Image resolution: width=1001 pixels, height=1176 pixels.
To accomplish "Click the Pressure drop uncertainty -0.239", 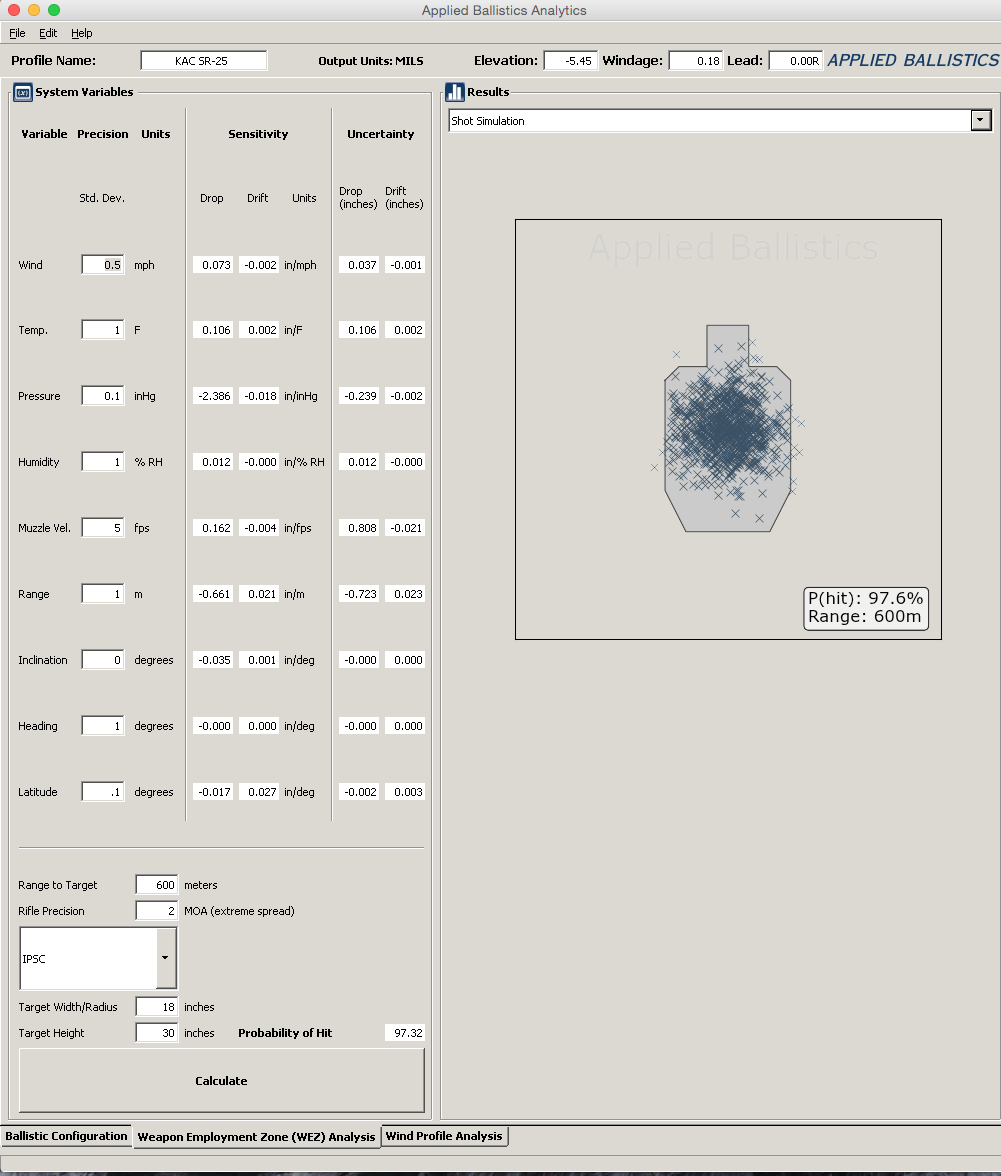I will (359, 396).
